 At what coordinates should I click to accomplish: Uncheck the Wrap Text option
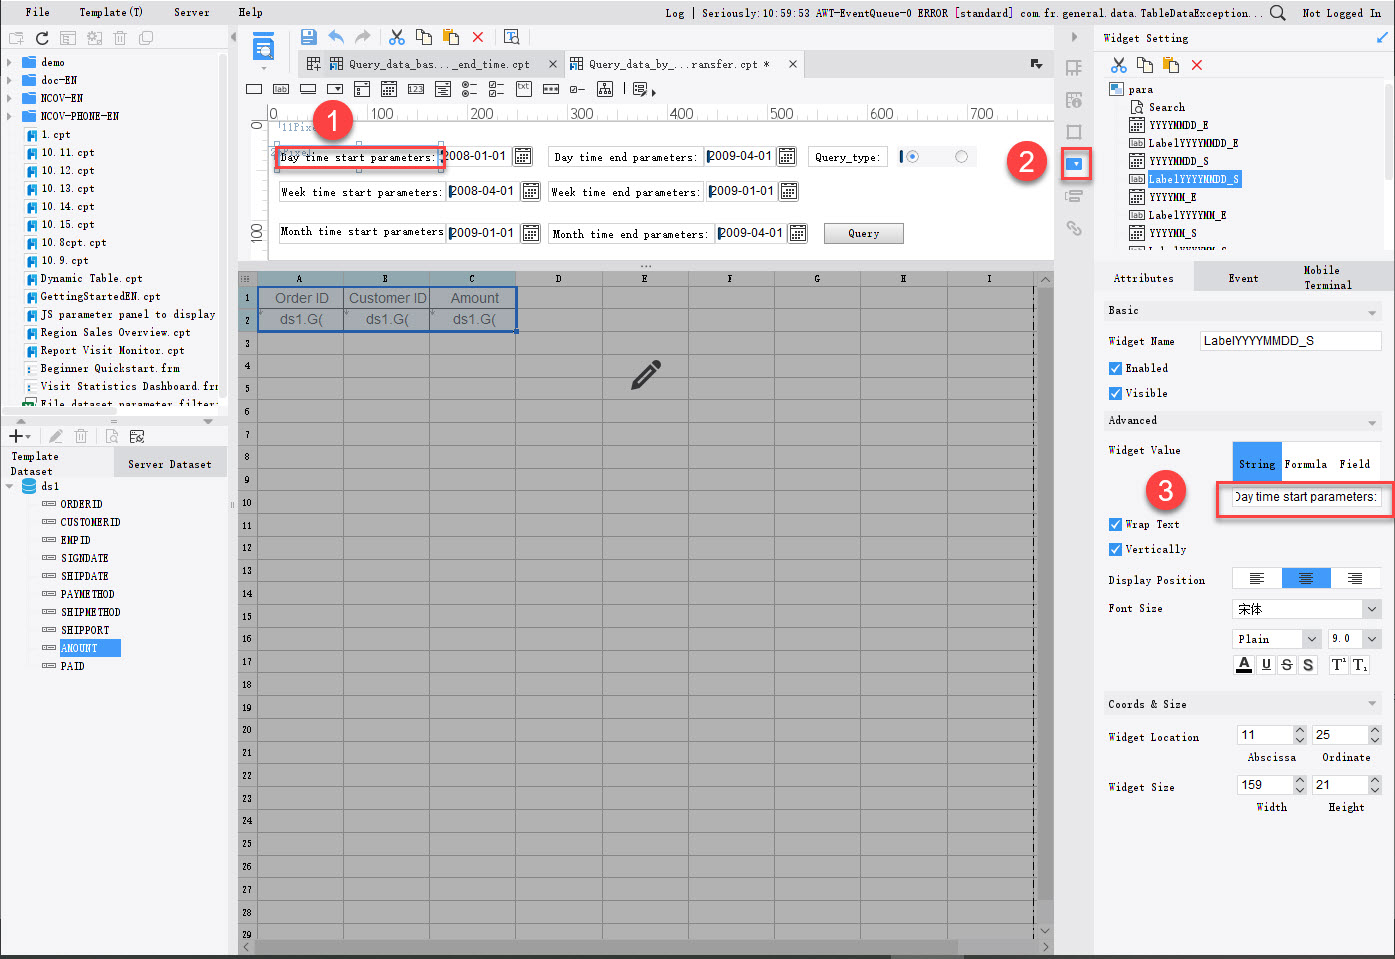(1115, 524)
